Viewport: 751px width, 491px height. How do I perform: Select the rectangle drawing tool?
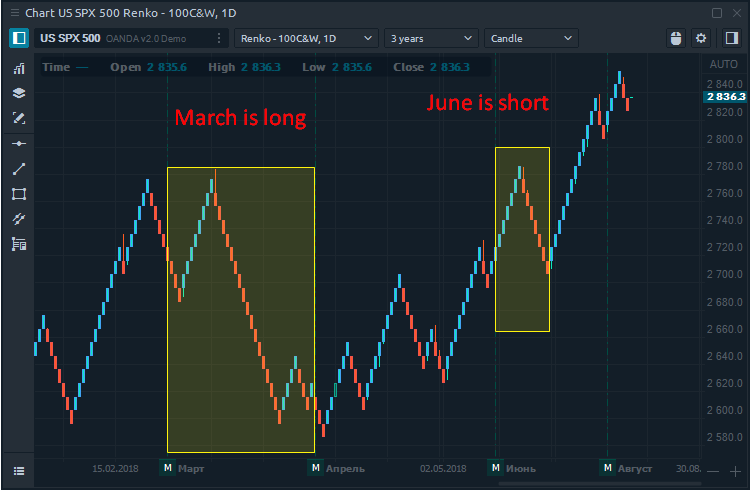19,194
